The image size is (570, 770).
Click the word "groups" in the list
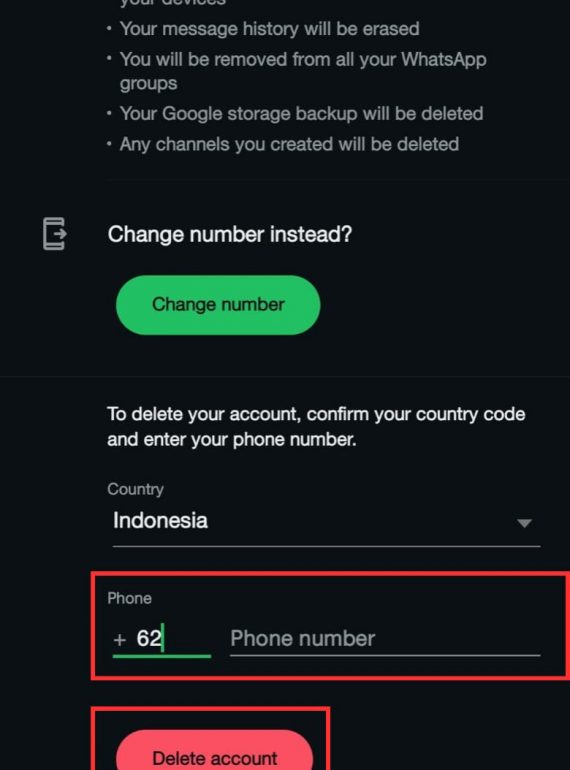click(x=148, y=84)
